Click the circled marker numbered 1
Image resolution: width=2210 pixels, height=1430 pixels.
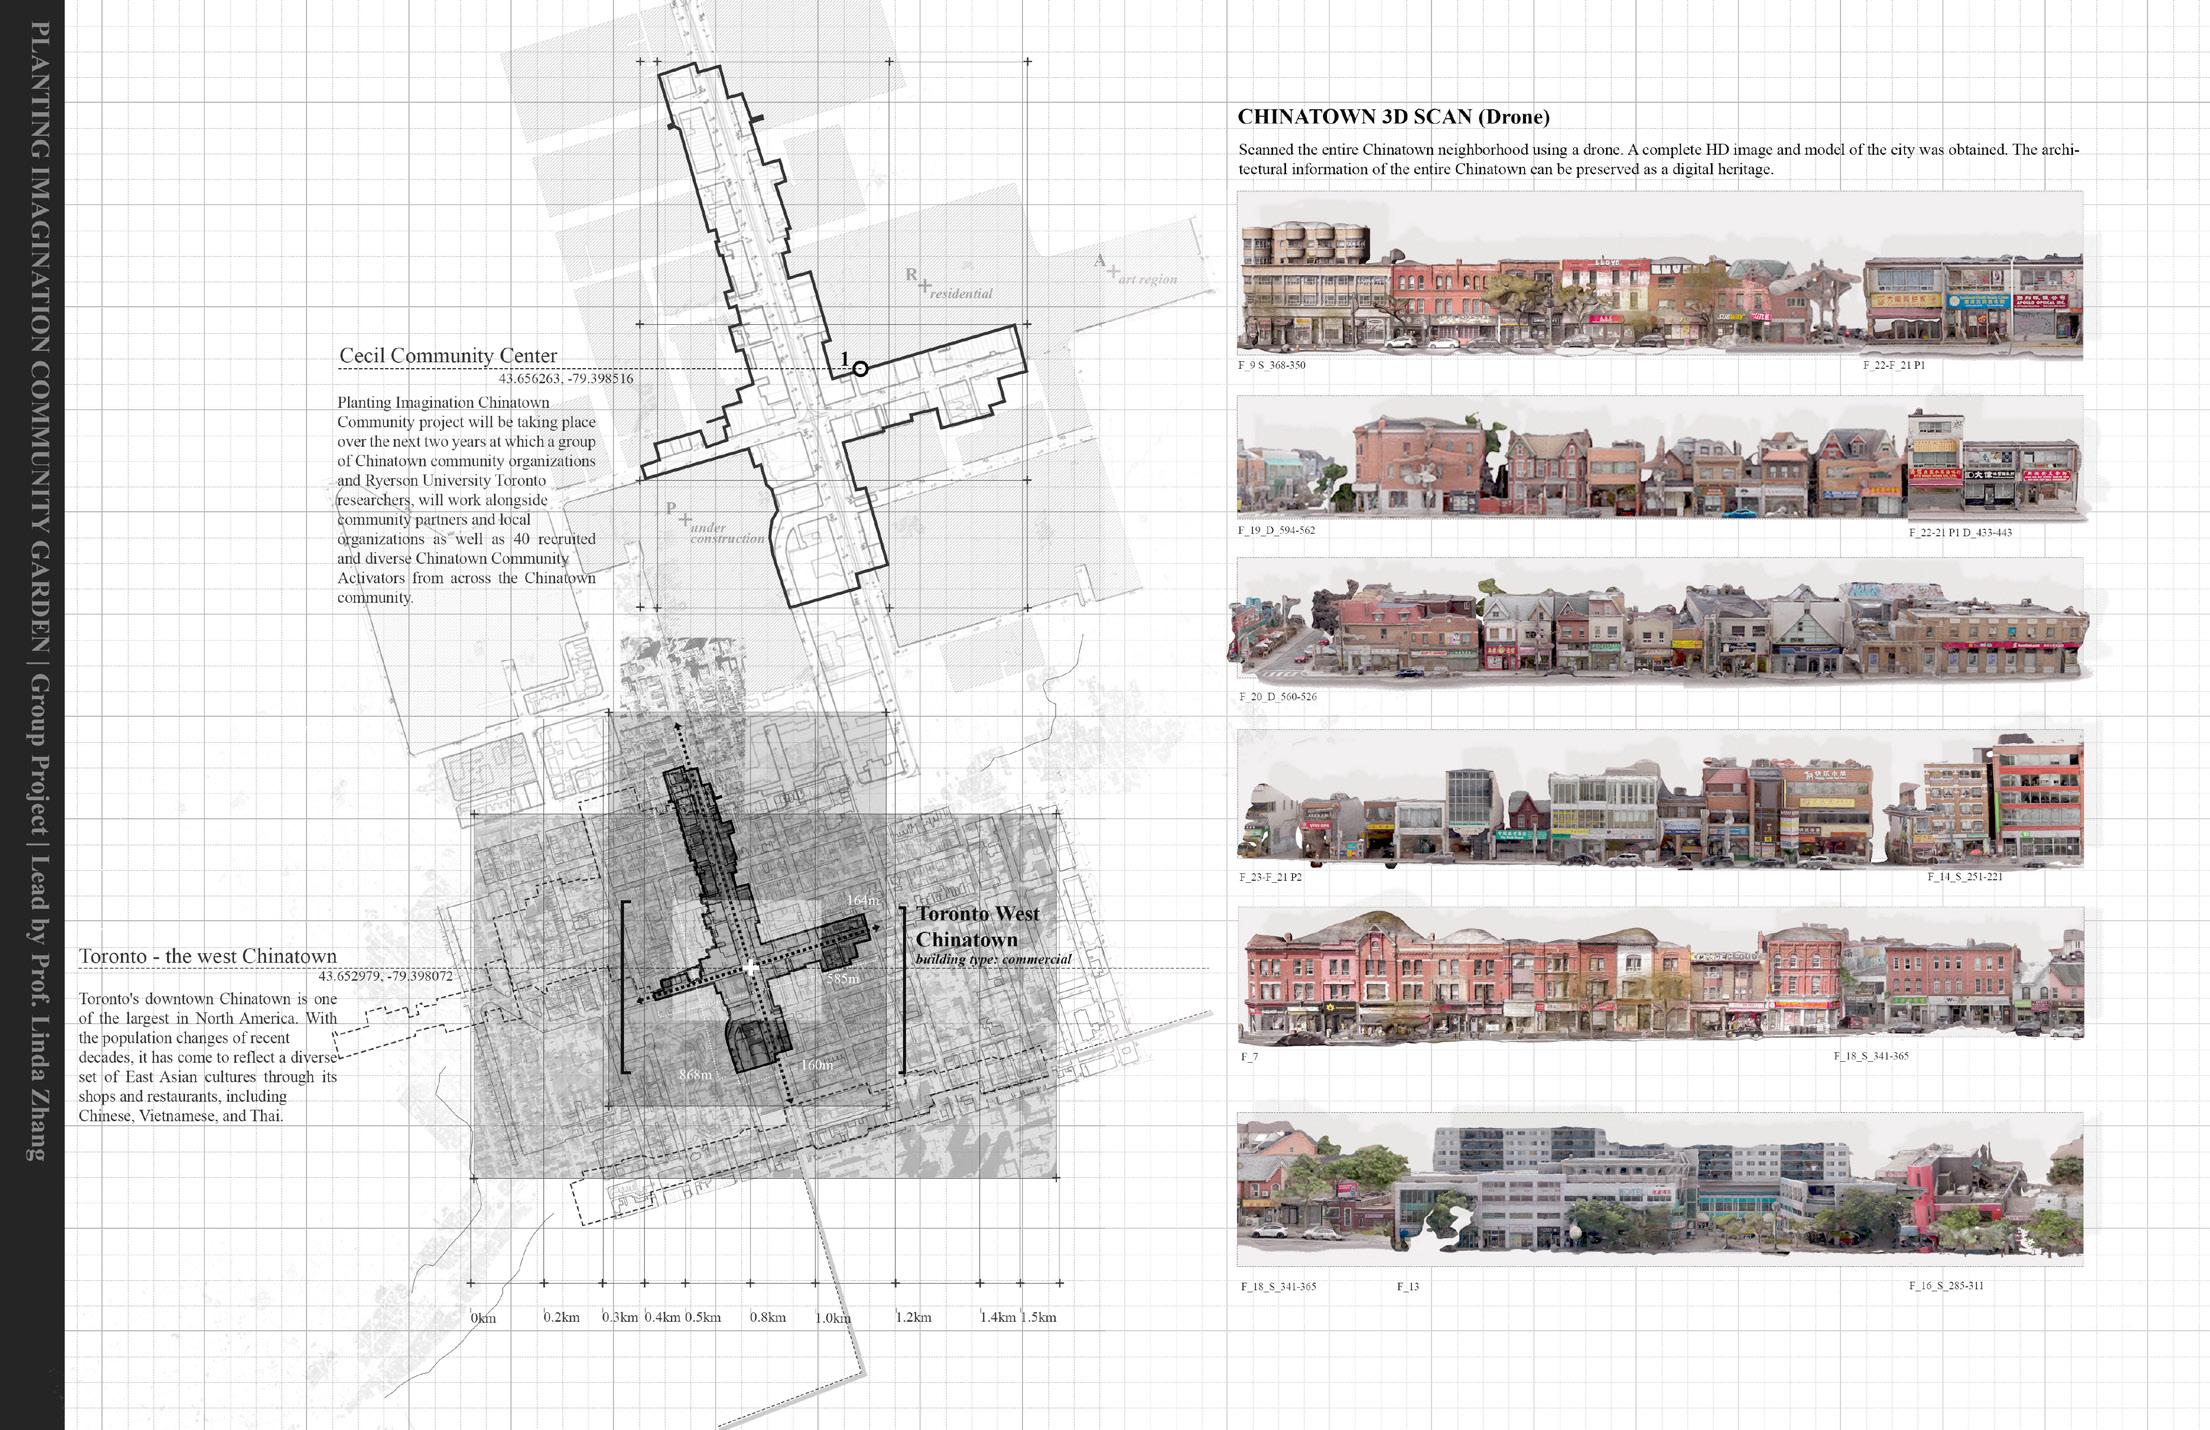[859, 369]
